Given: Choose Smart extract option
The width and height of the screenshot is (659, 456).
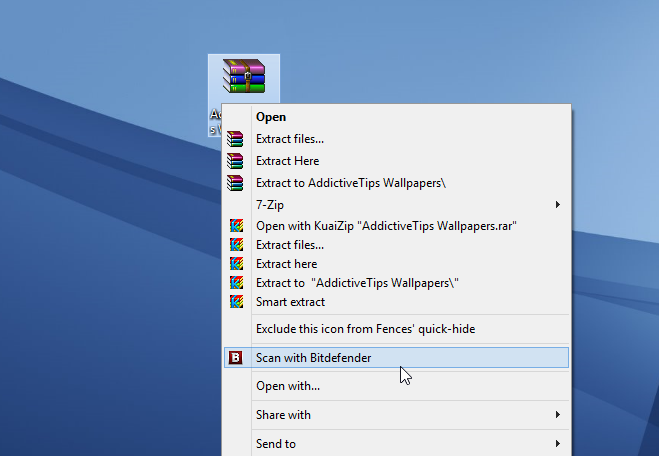Looking at the screenshot, I should pyautogui.click(x=396, y=301).
